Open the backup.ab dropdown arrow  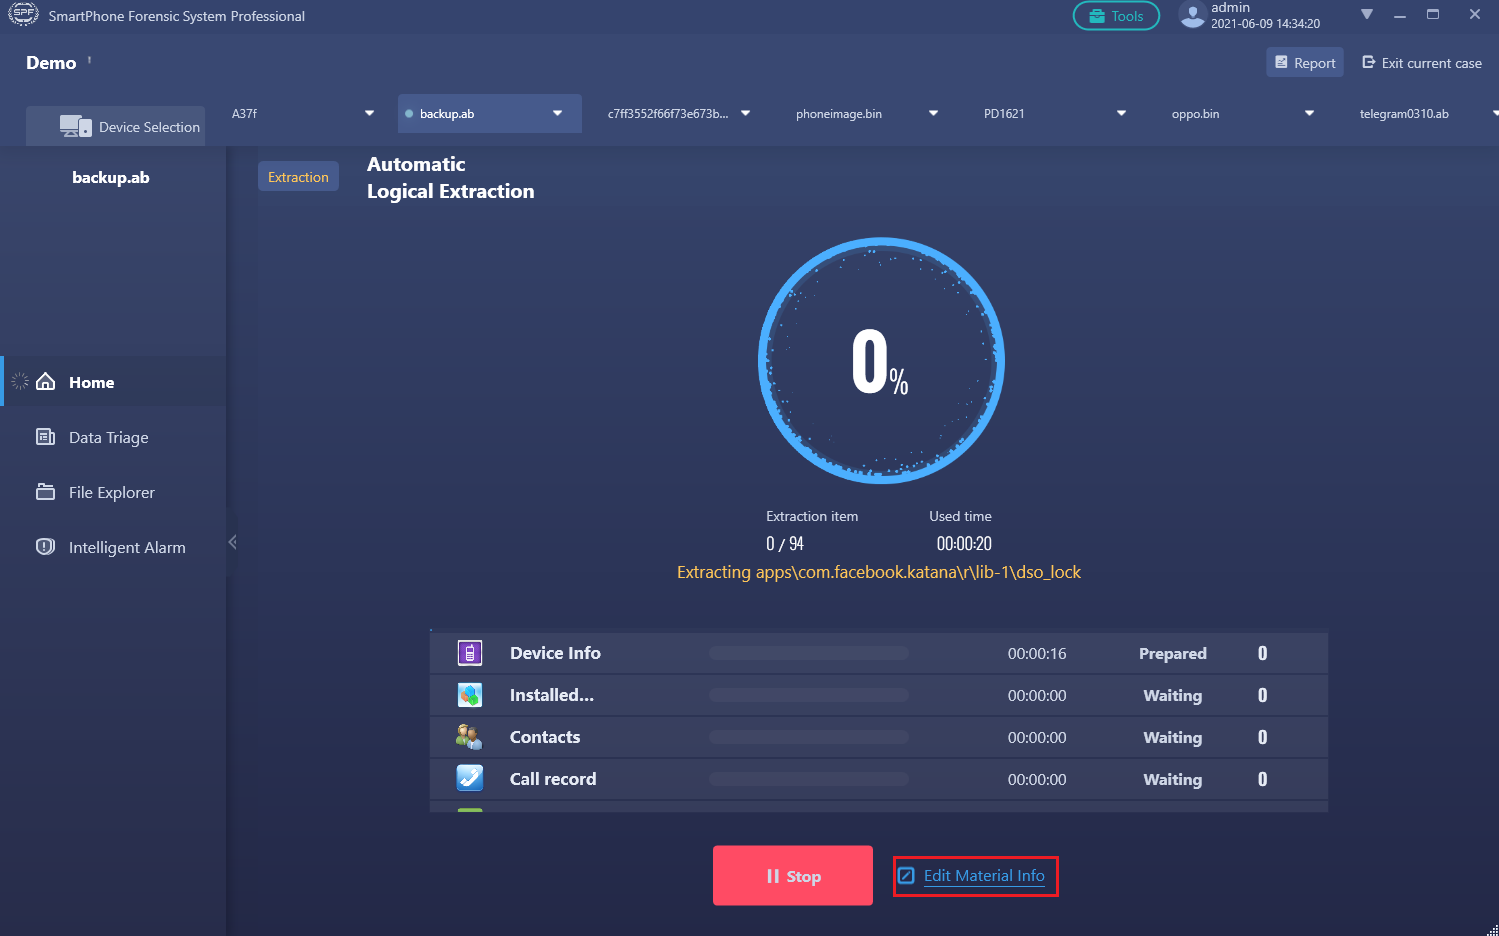(x=557, y=113)
